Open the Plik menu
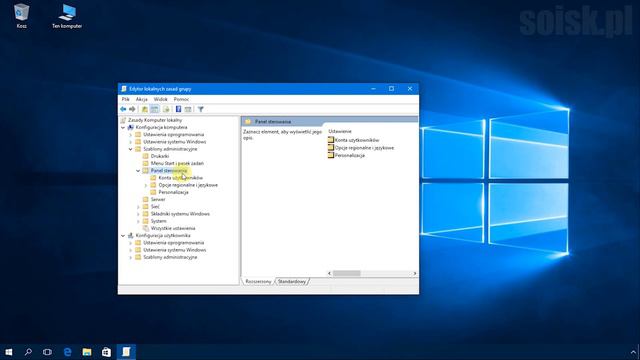Screen dimensions: 640x360 (x=126, y=99)
